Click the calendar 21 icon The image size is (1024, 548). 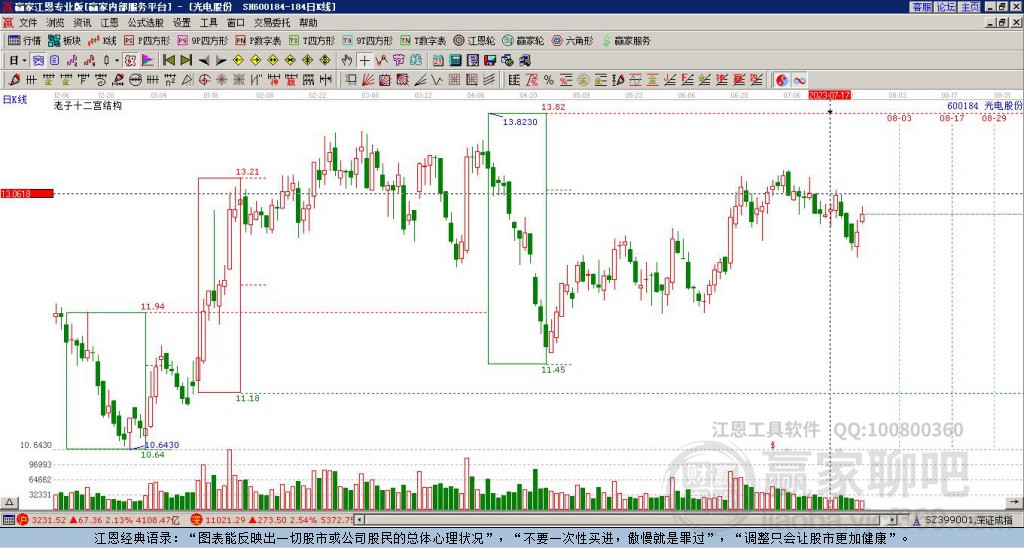[x=438, y=60]
